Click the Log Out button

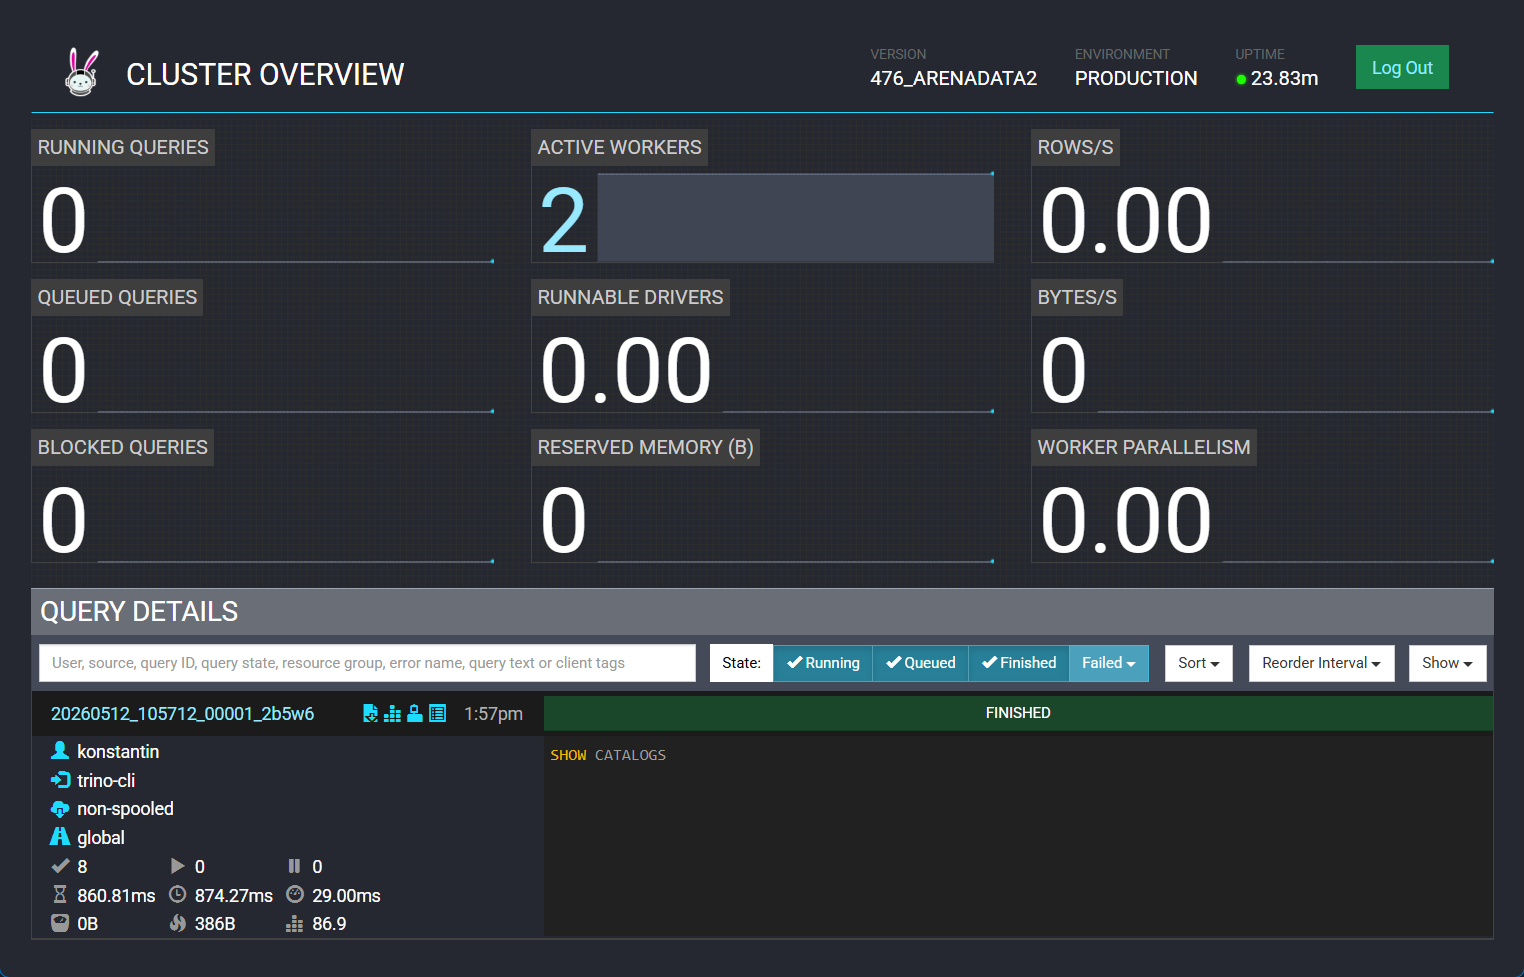tap(1402, 67)
